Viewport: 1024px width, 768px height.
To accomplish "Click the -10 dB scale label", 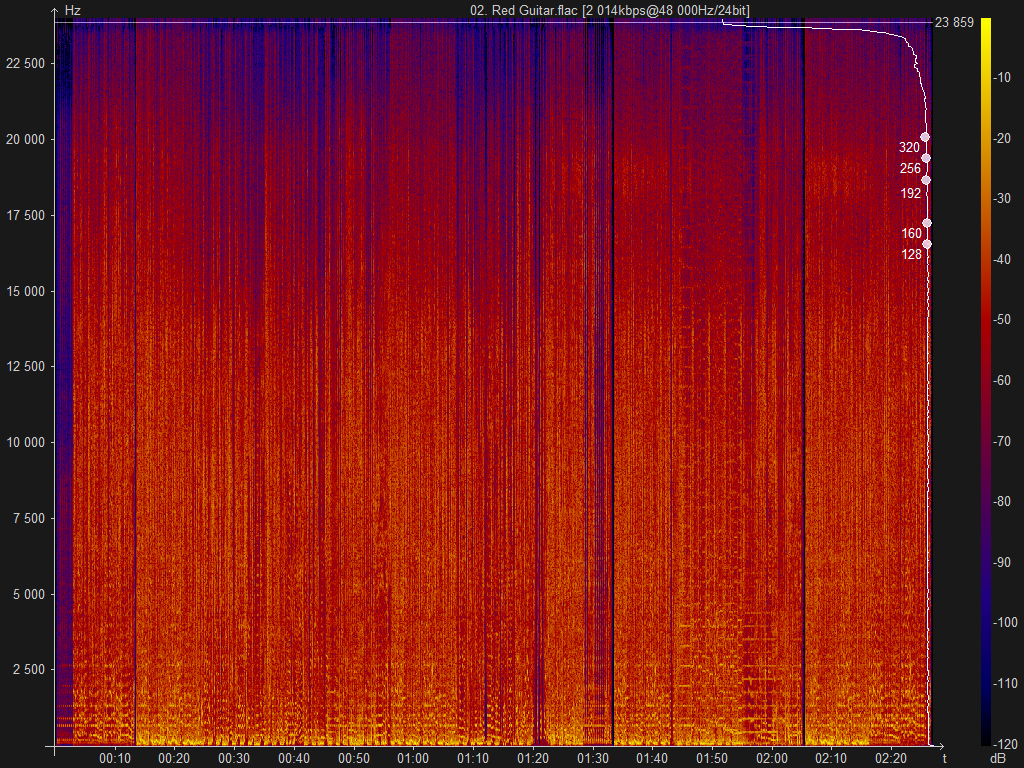I will coord(1002,78).
